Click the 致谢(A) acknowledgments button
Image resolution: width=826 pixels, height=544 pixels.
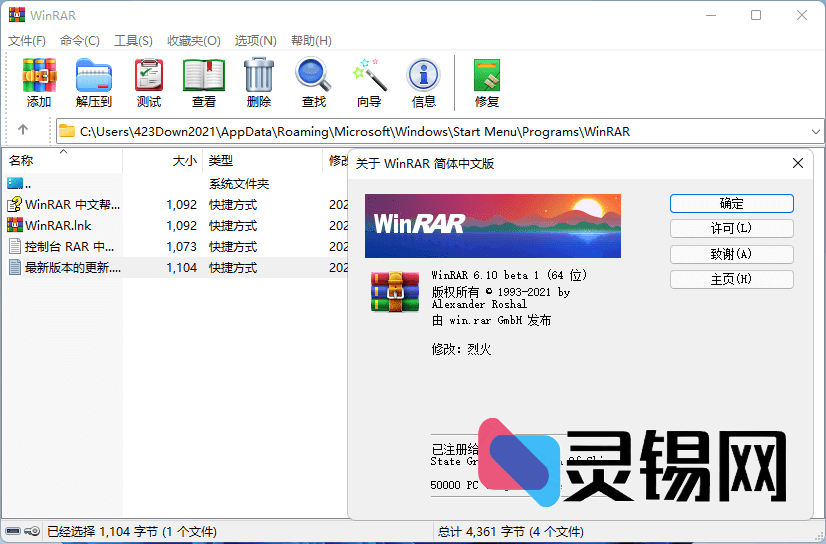click(732, 254)
